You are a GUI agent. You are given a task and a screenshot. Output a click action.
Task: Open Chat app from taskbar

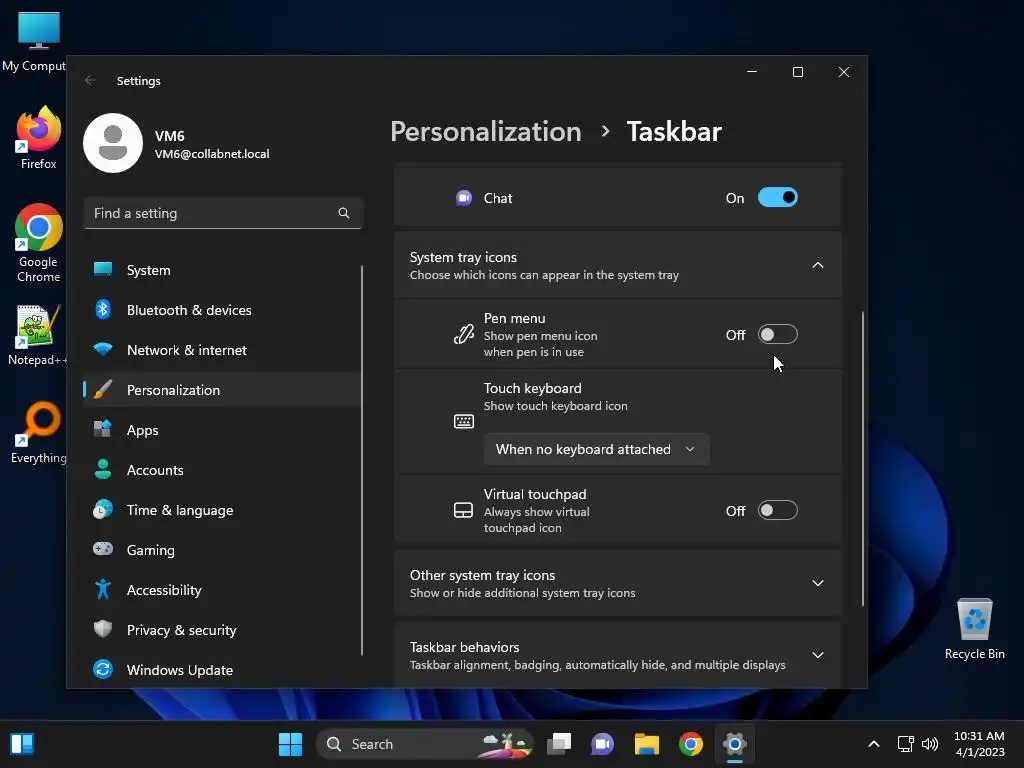pos(602,744)
